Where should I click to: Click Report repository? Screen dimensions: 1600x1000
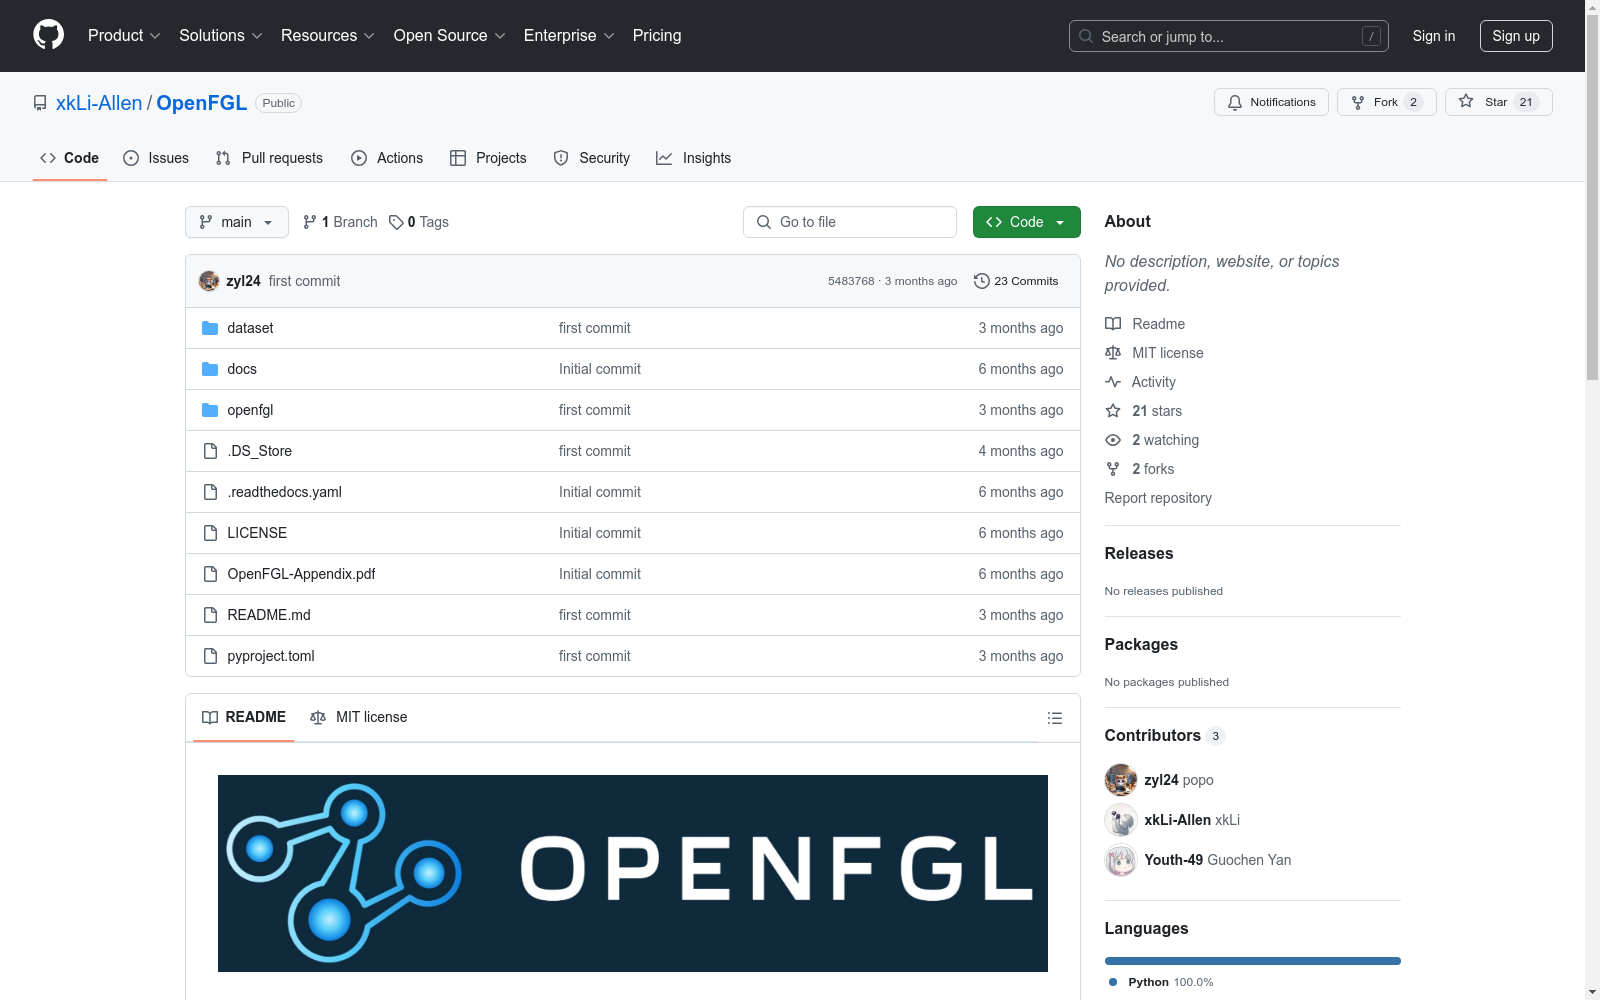[1158, 498]
